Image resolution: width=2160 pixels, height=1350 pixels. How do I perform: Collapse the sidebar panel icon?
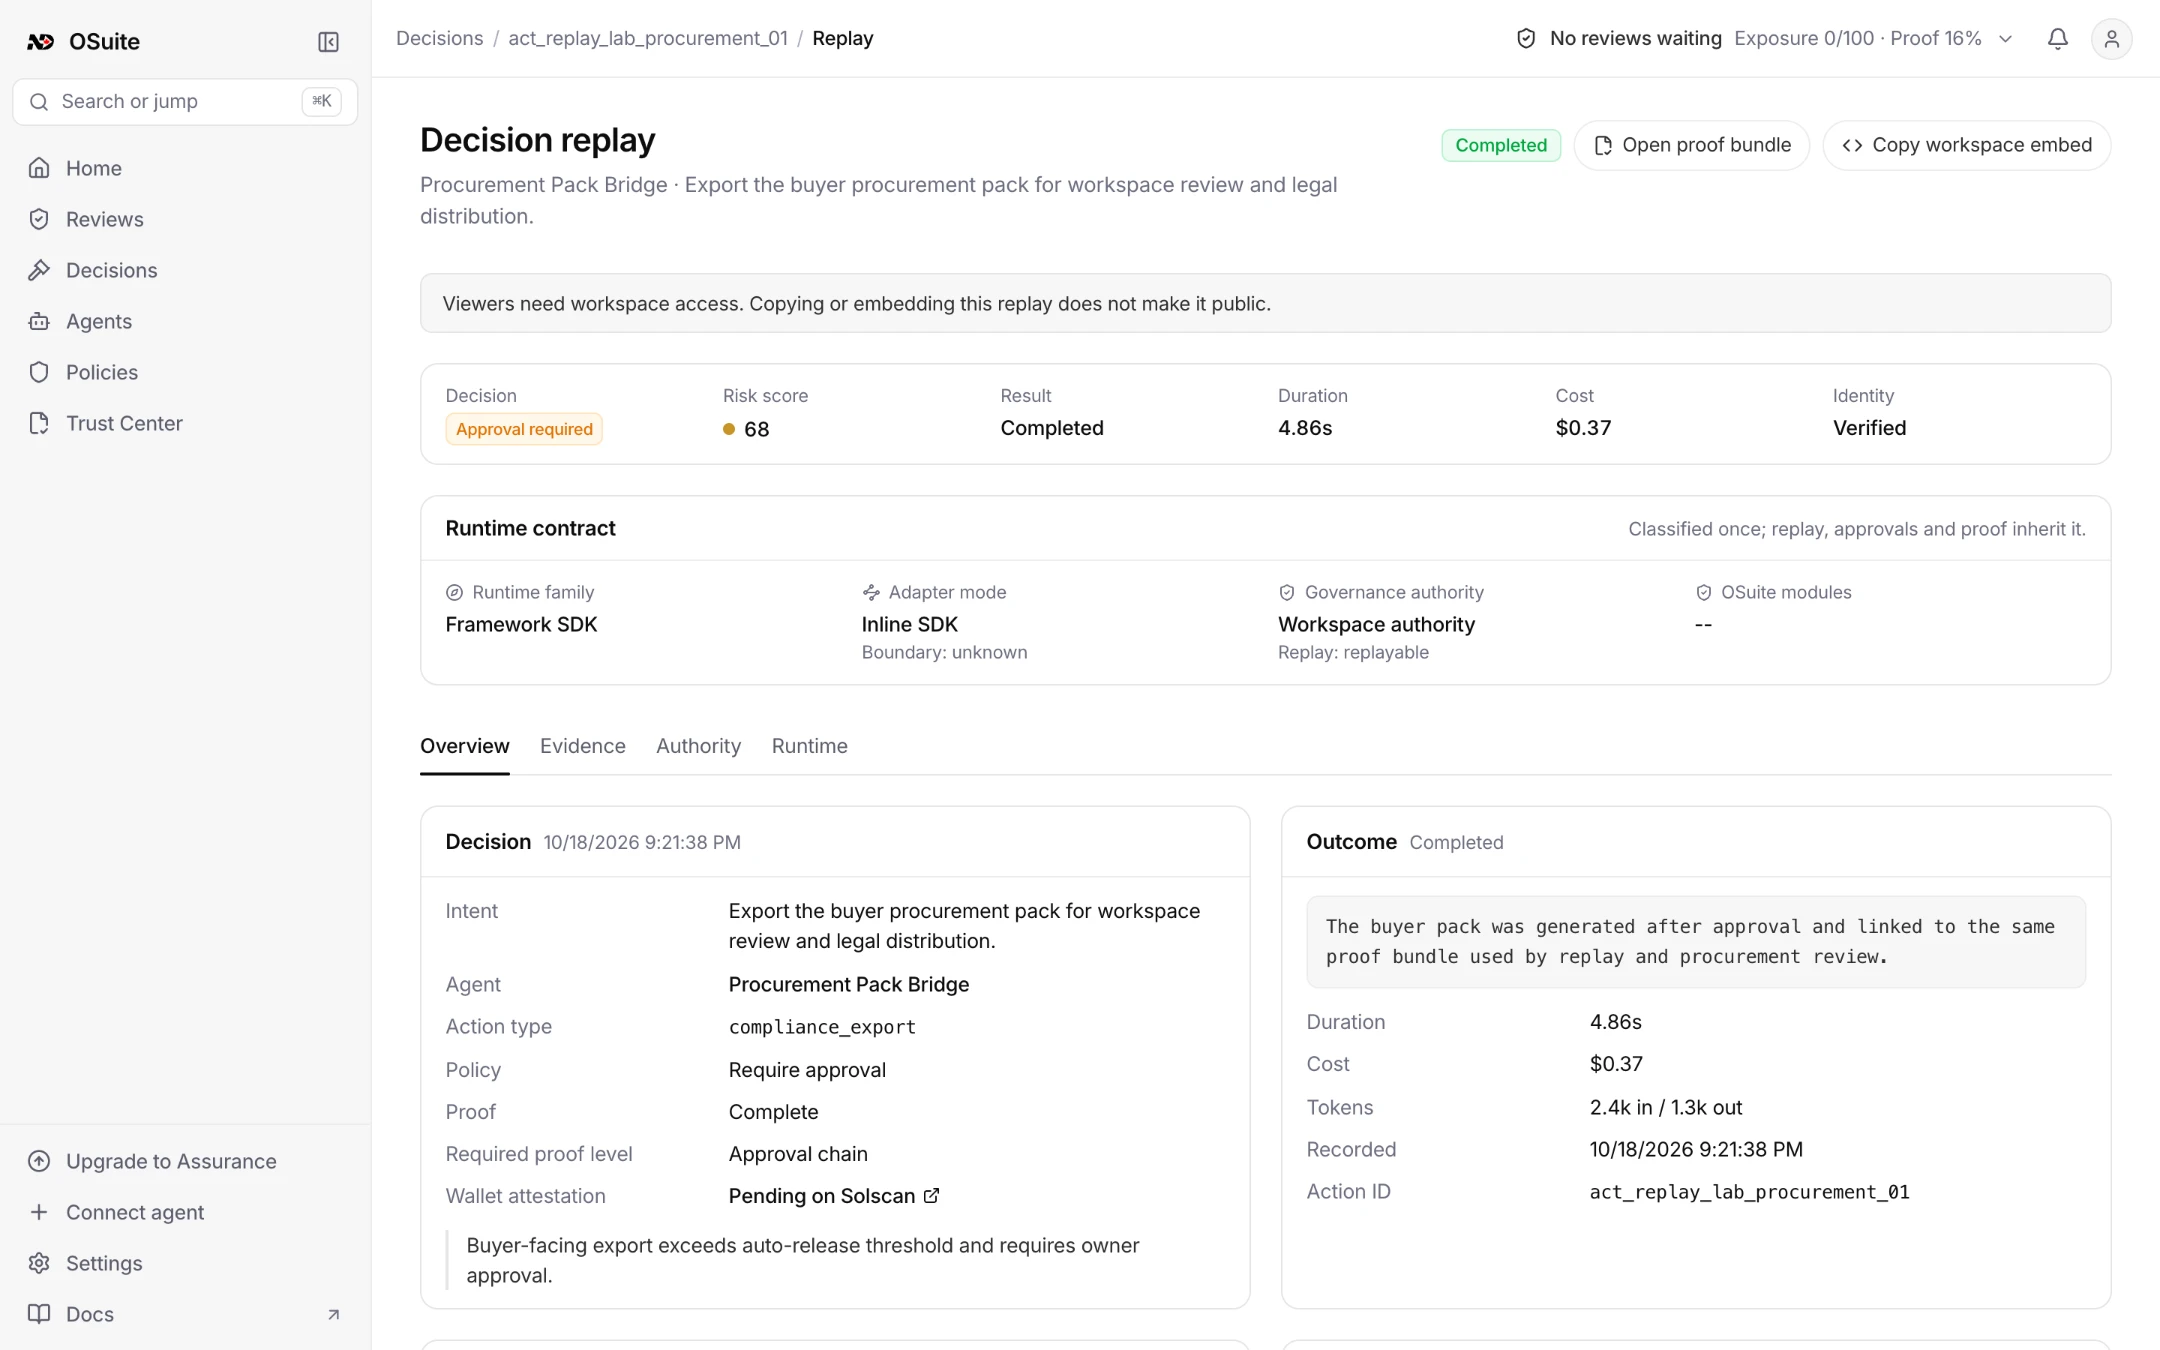328,41
